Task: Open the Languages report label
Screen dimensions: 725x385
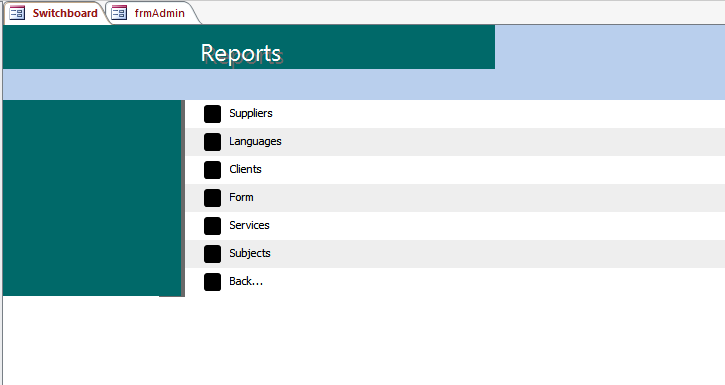Action: 255,141
